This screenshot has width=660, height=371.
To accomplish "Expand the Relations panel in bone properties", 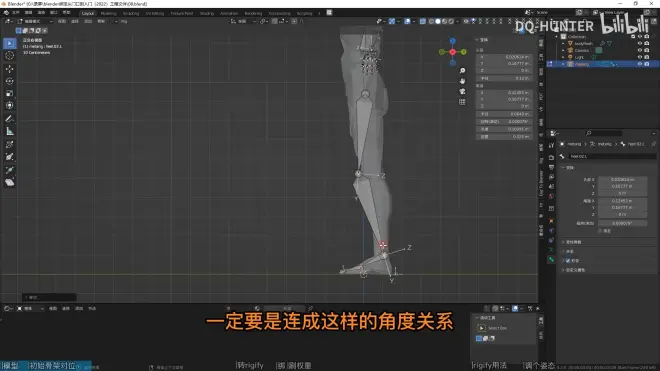I will 563,251.
